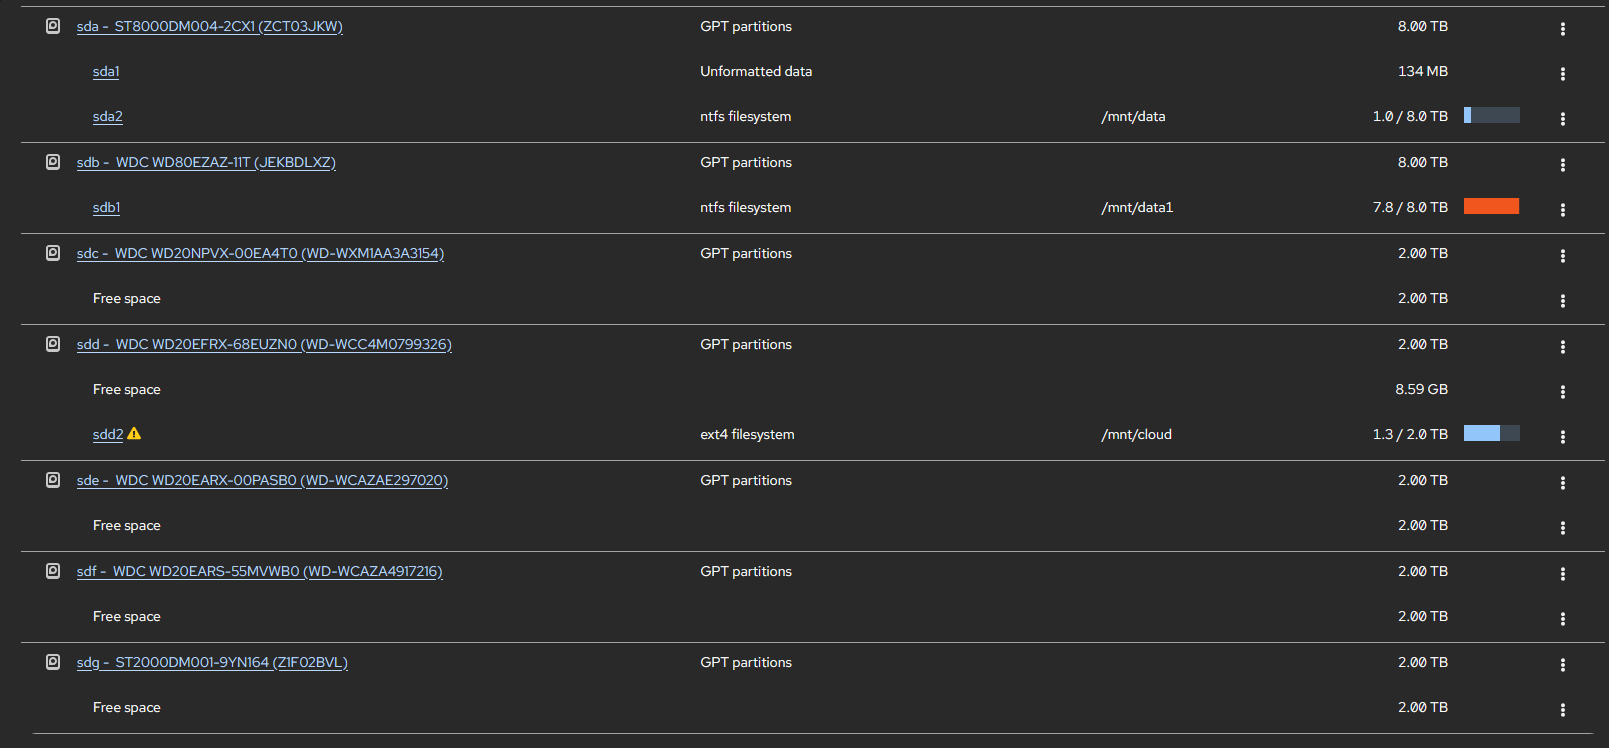
Task: Click the usage bar for /mnt/cloud
Action: (x=1491, y=433)
